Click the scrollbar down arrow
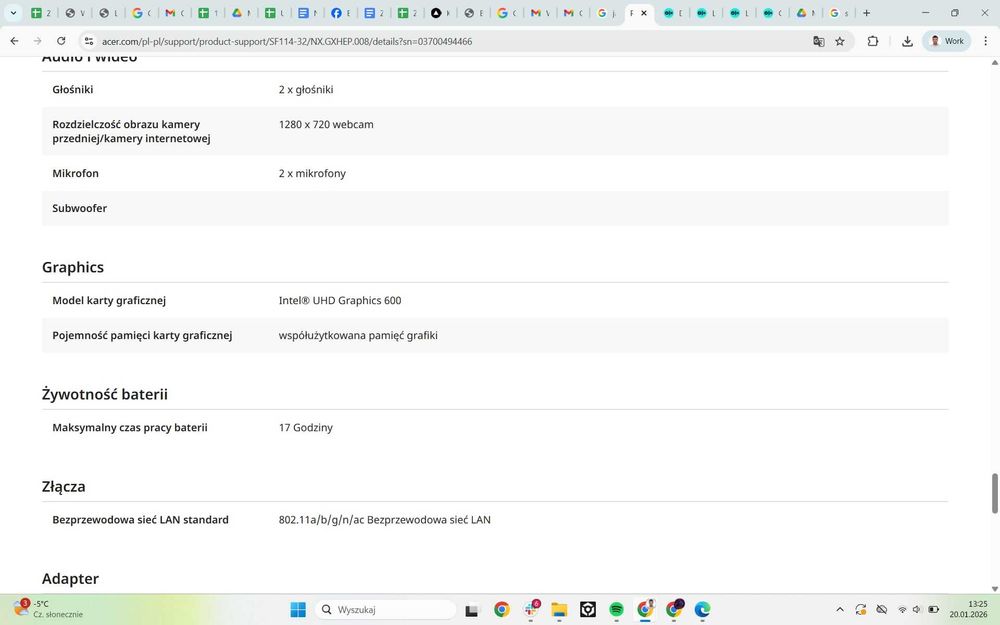This screenshot has width=1000, height=625. coord(994,589)
